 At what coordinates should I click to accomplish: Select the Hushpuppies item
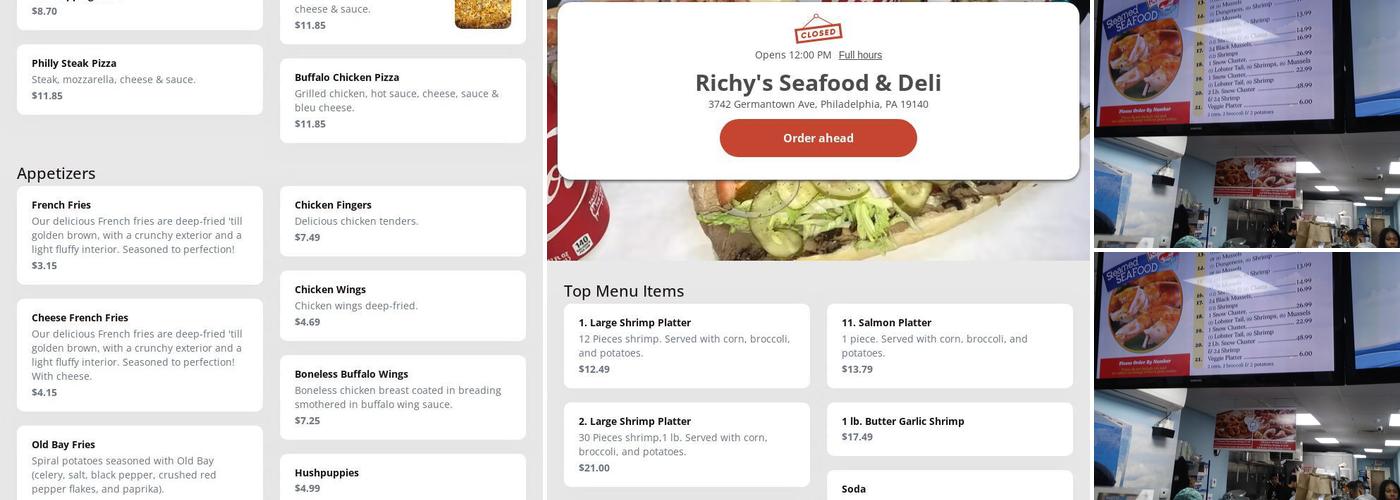403,478
